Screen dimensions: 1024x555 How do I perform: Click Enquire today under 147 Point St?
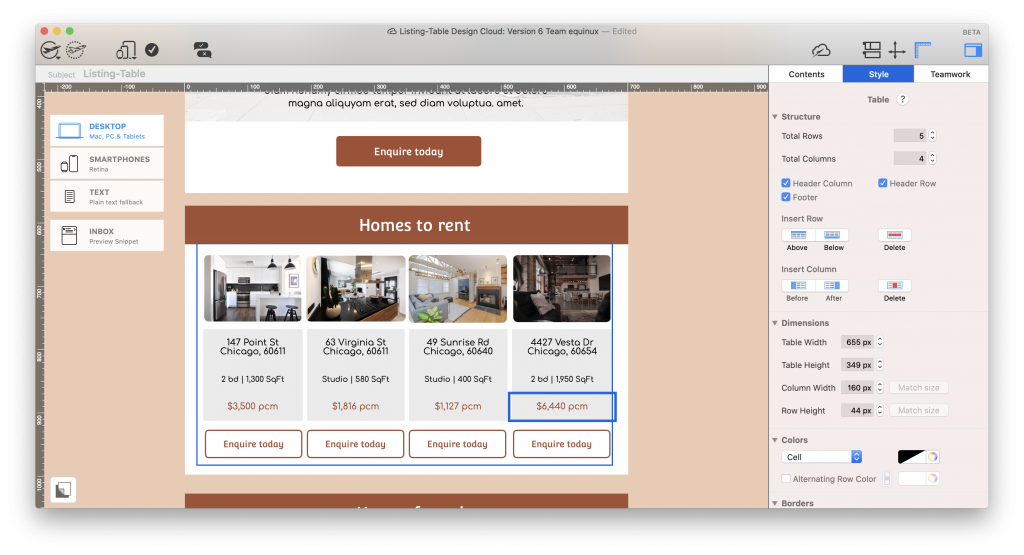coord(253,444)
